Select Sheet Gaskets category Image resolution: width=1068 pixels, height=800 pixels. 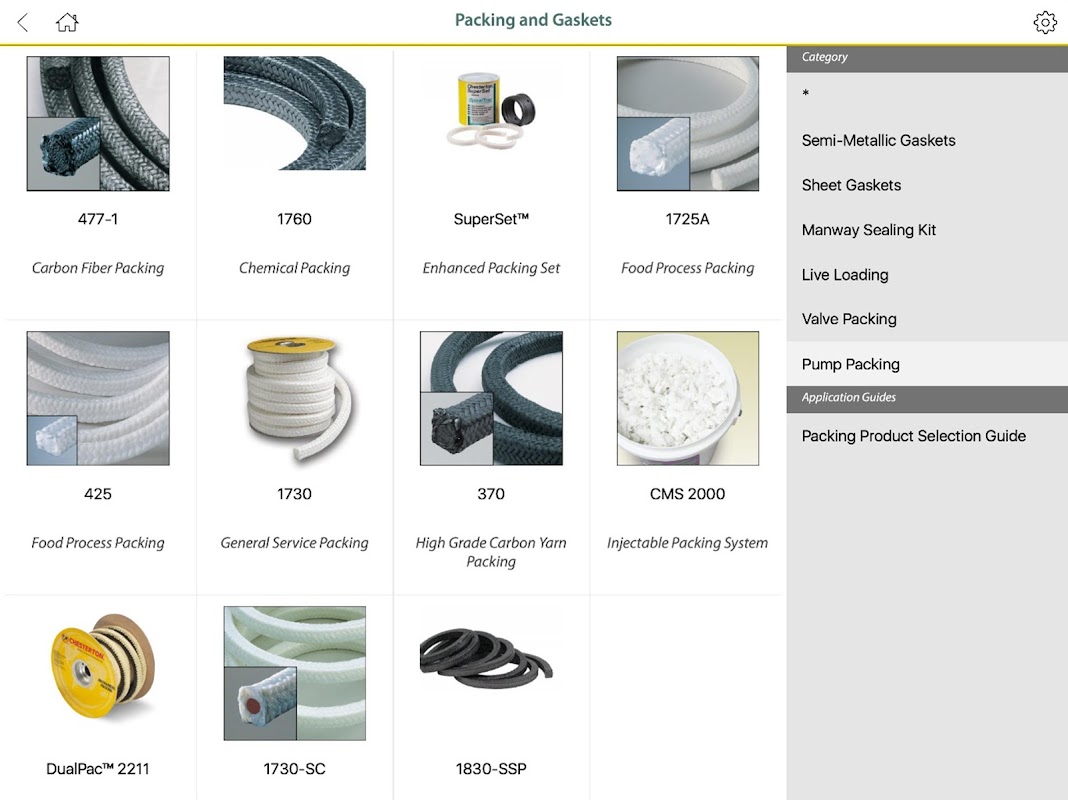point(927,185)
